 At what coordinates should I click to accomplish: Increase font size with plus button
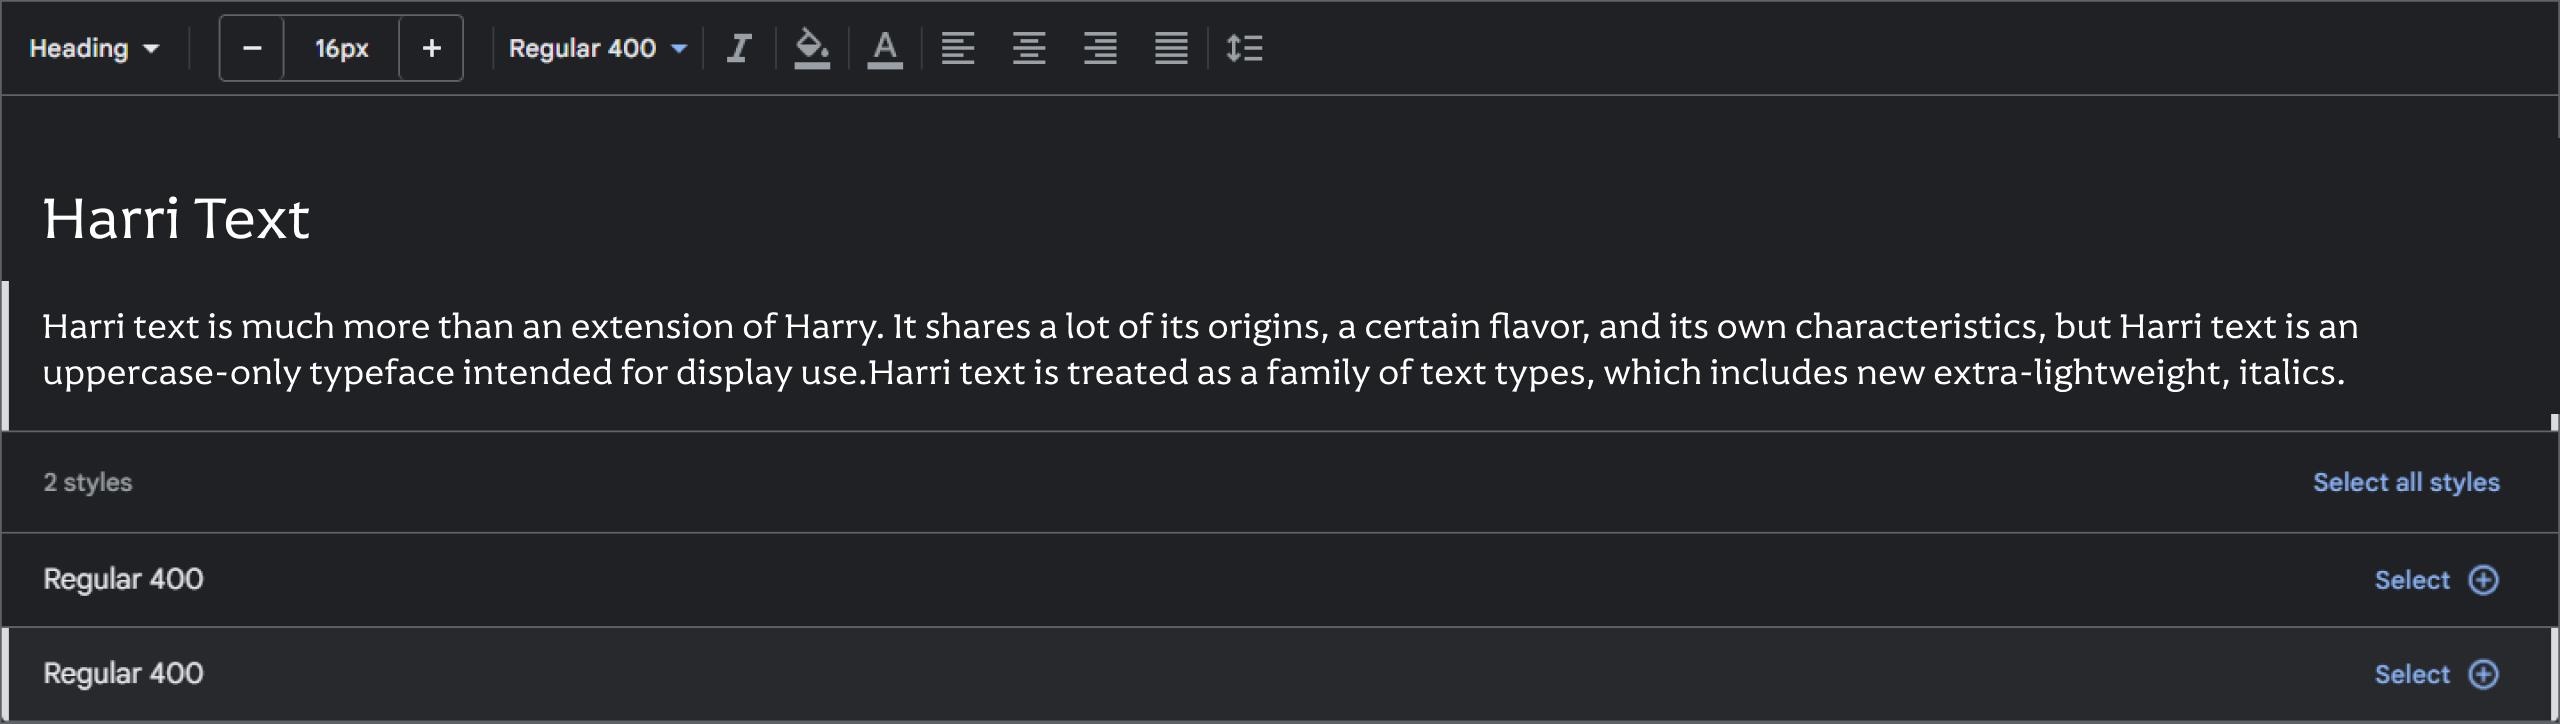click(431, 48)
